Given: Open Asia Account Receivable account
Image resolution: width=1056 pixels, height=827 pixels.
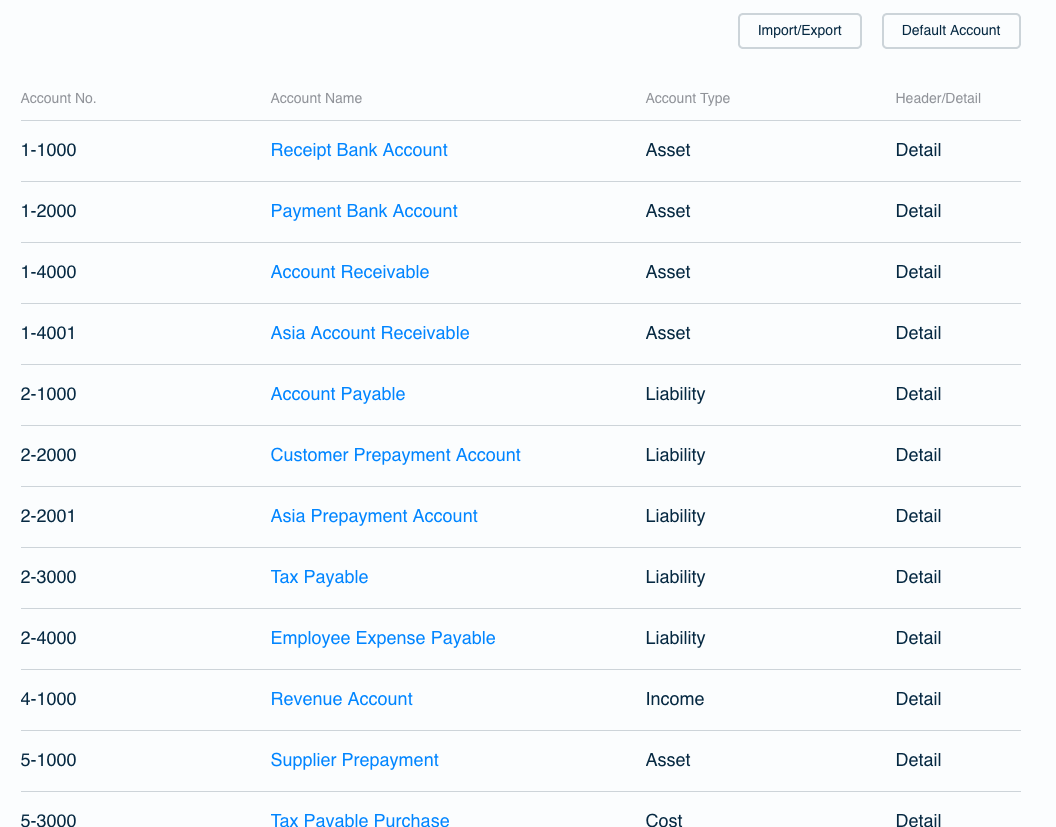Looking at the screenshot, I should [x=370, y=333].
